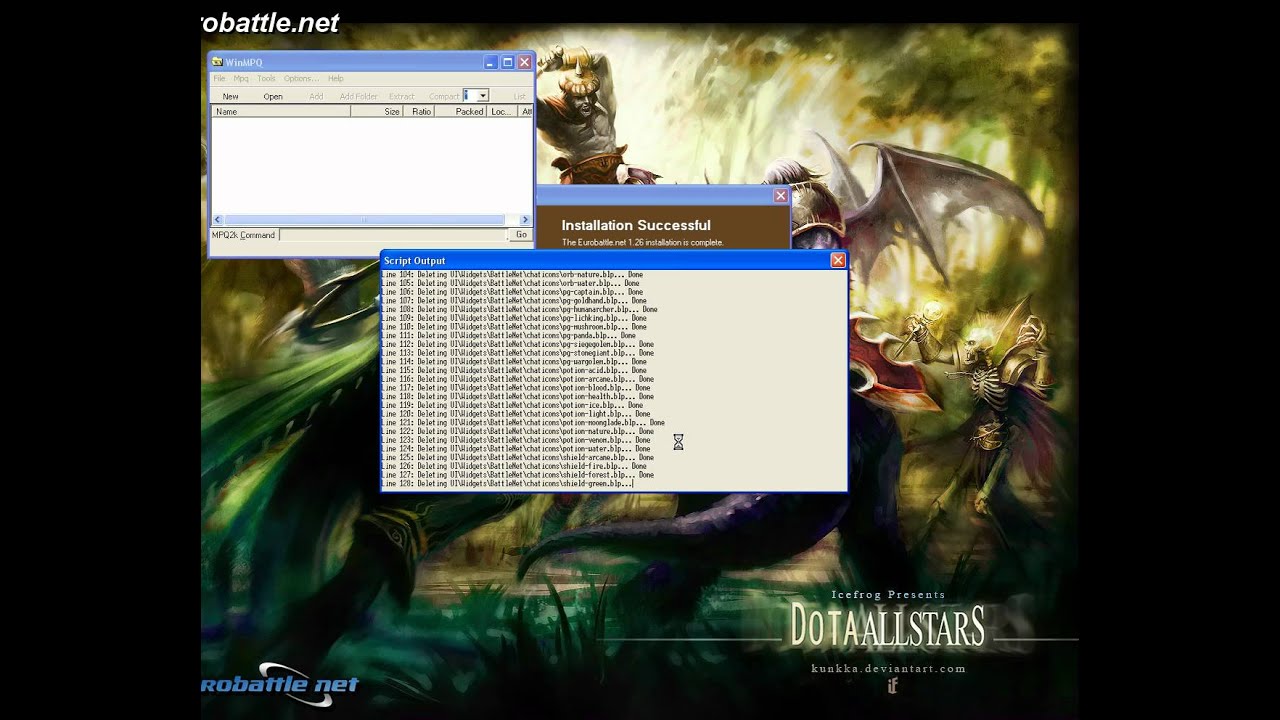Screen dimensions: 1280x720
Task: Click Line 125 shield-arcane.blp output row
Action: 517,457
